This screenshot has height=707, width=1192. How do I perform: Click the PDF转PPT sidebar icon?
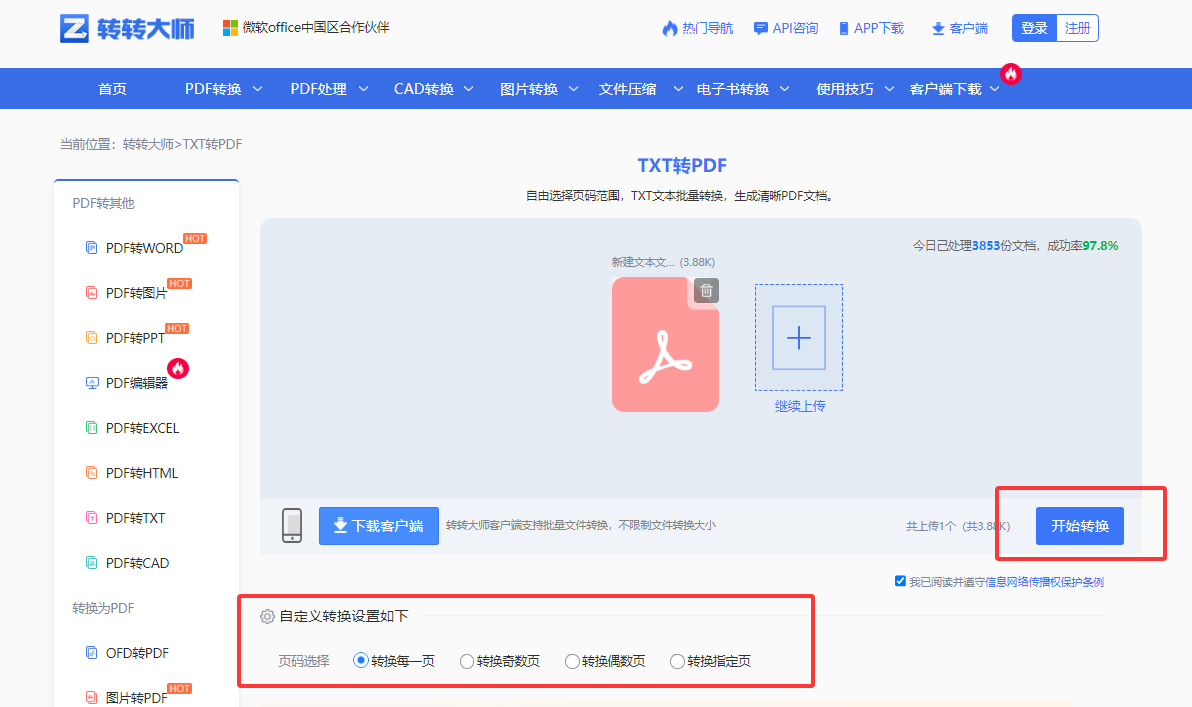91,338
